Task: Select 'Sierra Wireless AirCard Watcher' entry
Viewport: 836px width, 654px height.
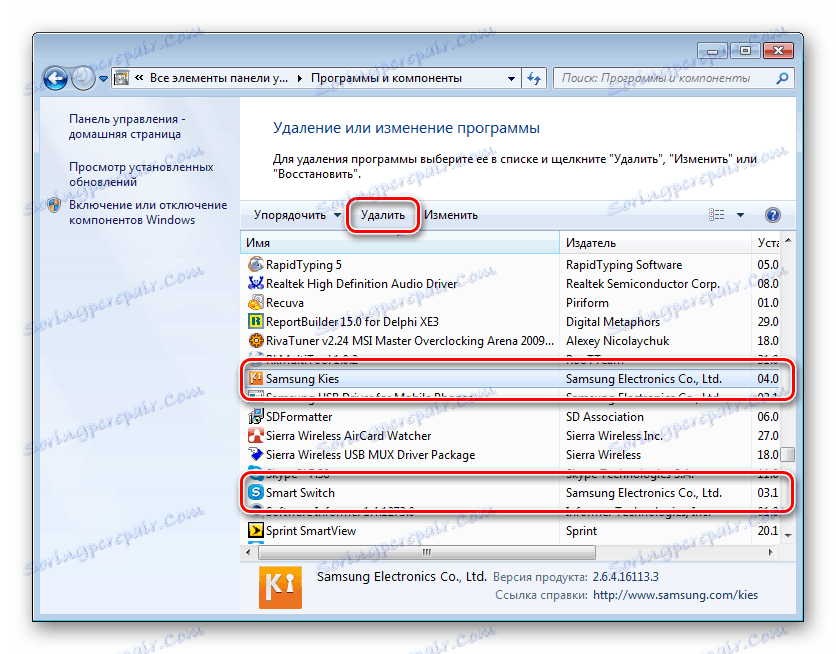Action: 349,436
